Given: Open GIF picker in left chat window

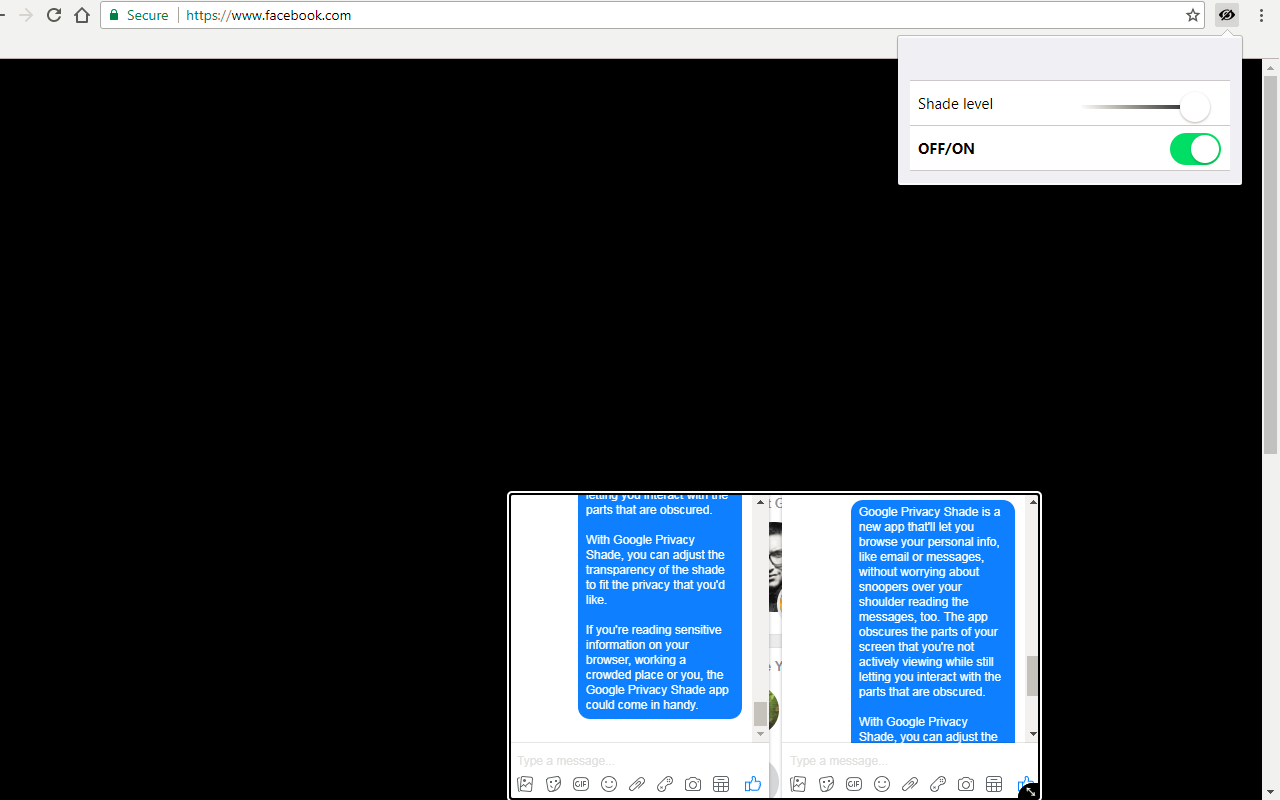Looking at the screenshot, I should coord(581,784).
